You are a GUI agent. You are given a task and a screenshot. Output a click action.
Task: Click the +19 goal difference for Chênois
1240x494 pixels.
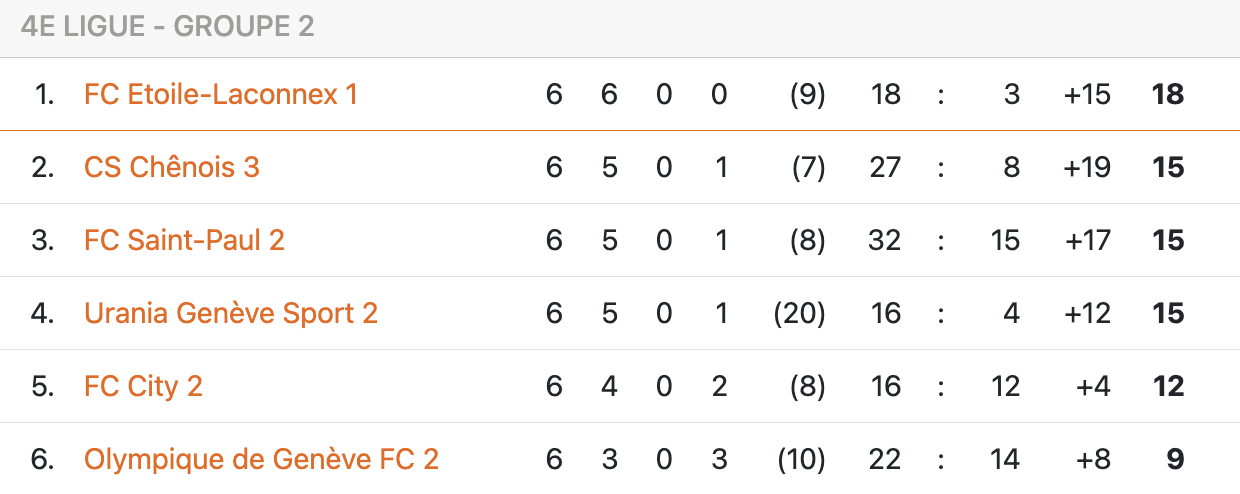pos(1087,167)
